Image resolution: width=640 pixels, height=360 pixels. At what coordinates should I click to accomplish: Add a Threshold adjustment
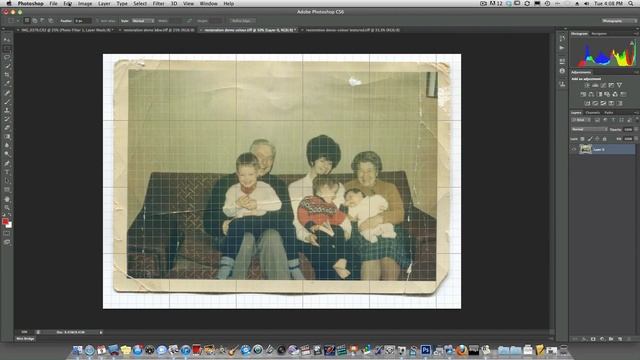(x=603, y=103)
